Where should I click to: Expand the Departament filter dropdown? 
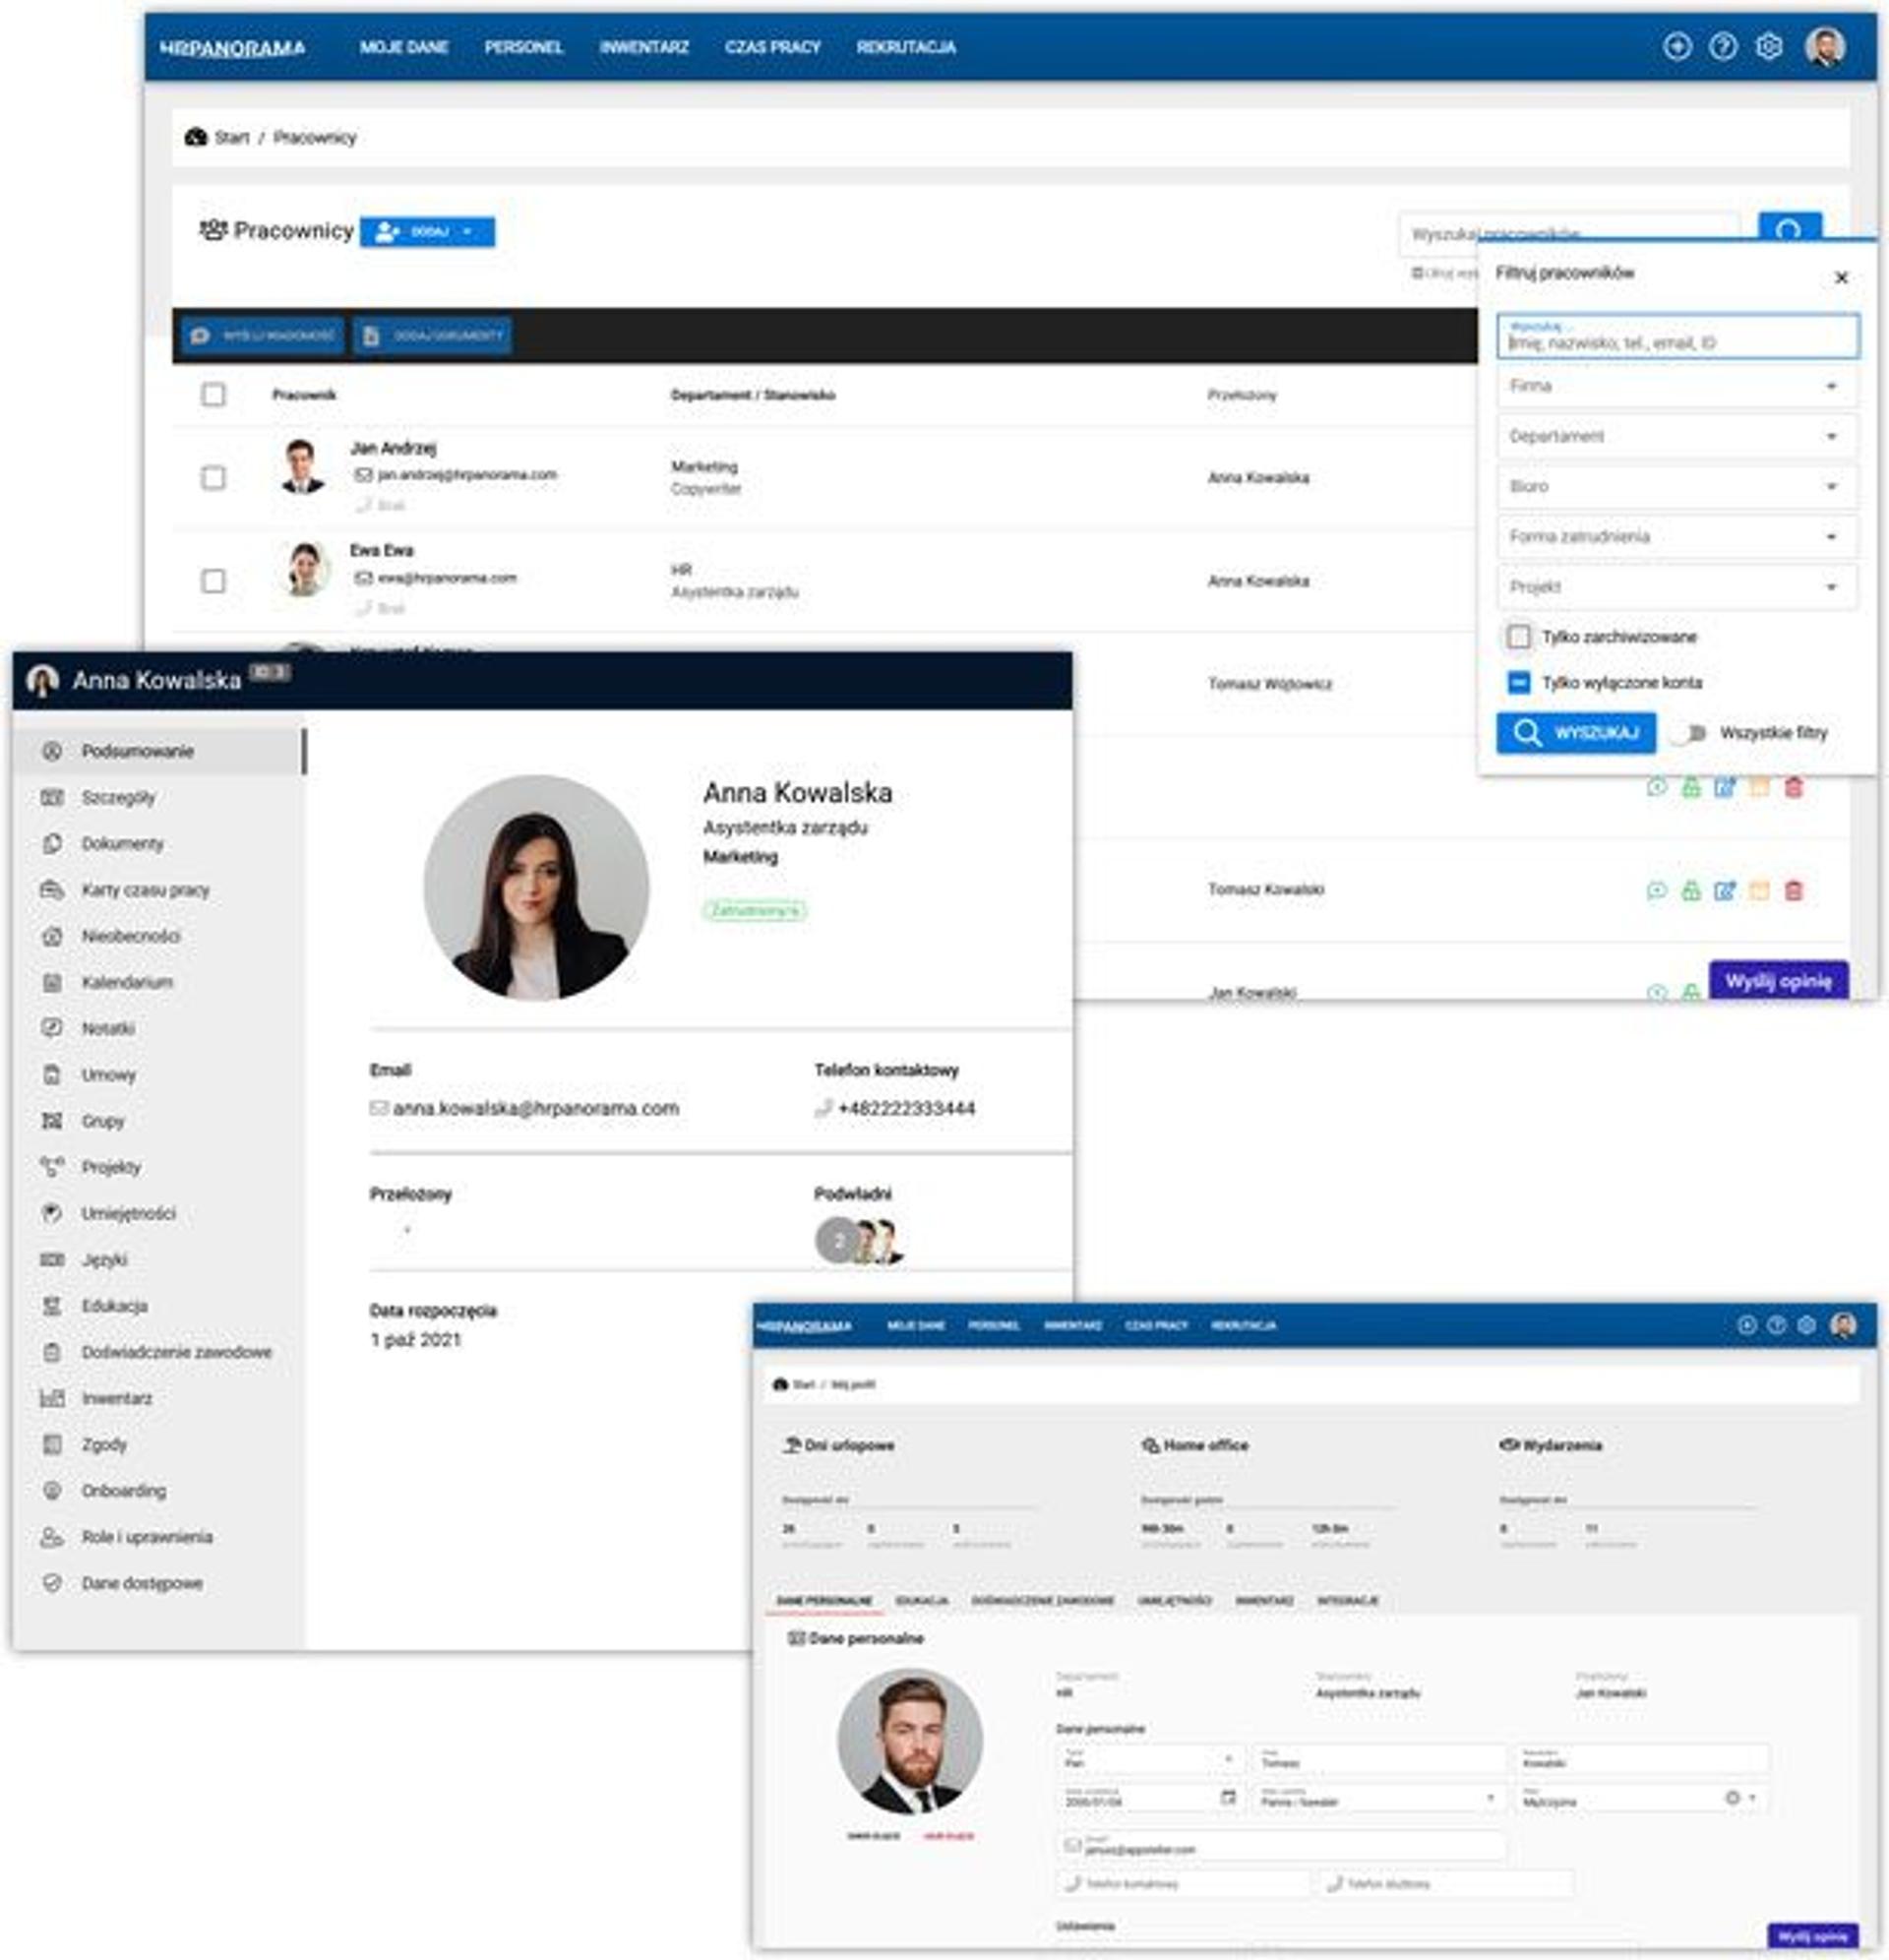[x=1676, y=436]
